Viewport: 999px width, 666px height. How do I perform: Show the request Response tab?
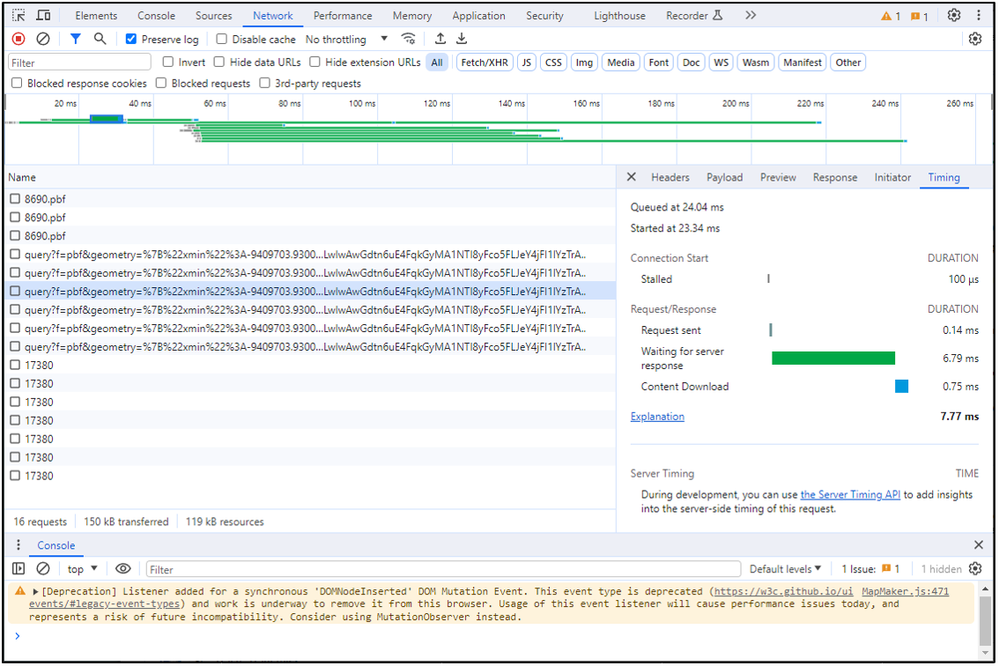point(835,177)
